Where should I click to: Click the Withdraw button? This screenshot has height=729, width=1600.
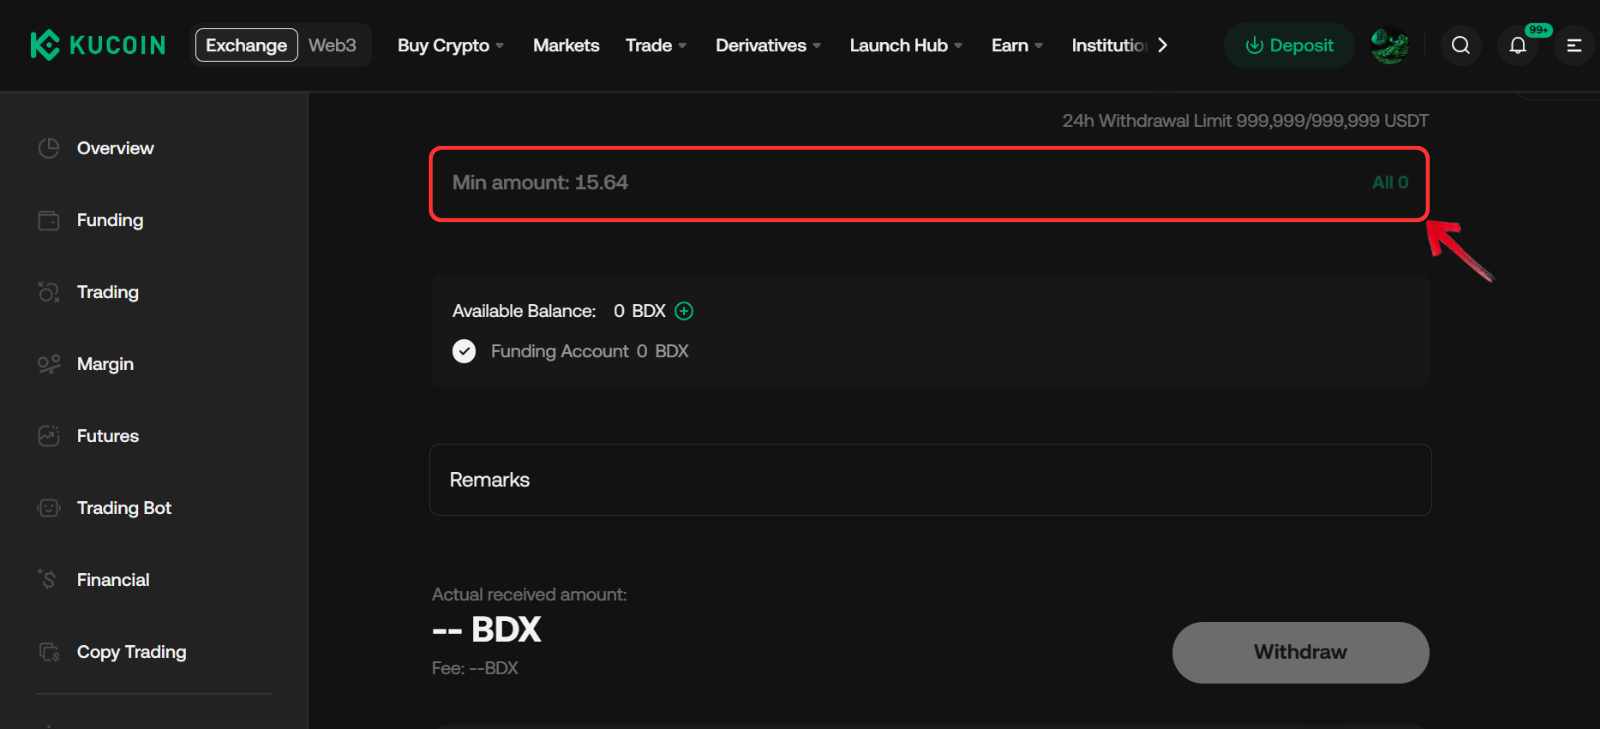click(1300, 652)
